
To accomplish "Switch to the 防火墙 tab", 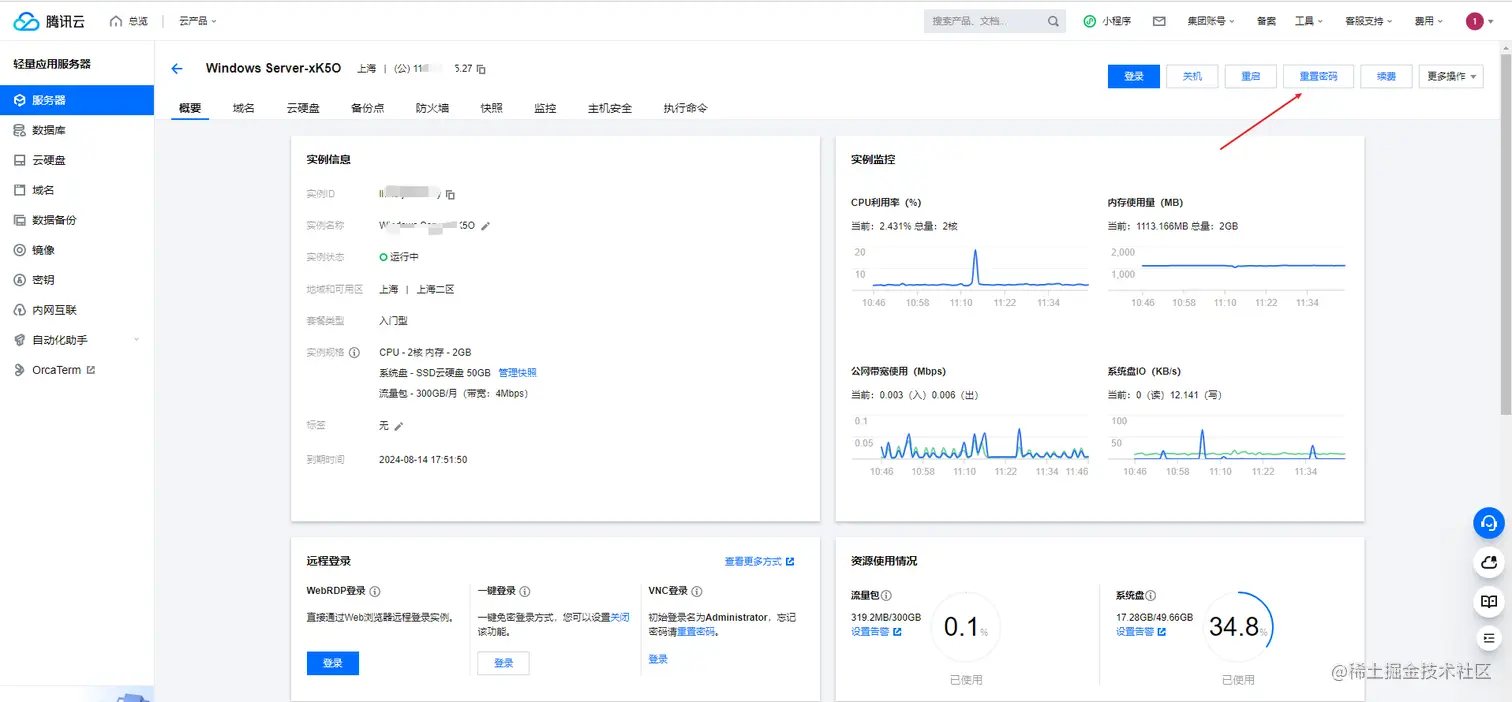I will click(x=432, y=108).
